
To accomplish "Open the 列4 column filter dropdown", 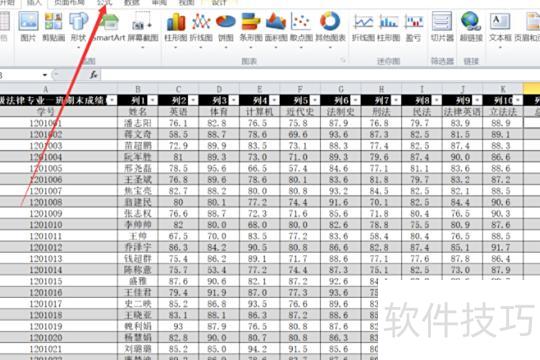I will tap(274, 100).
